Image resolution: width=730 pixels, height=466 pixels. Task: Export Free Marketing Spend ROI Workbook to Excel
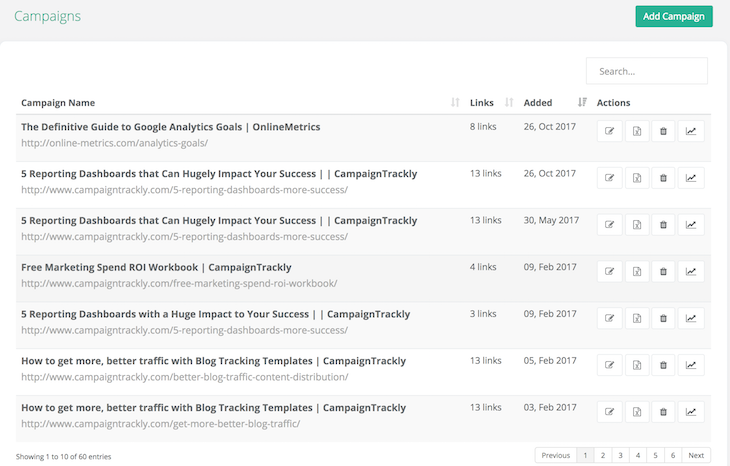(x=637, y=271)
